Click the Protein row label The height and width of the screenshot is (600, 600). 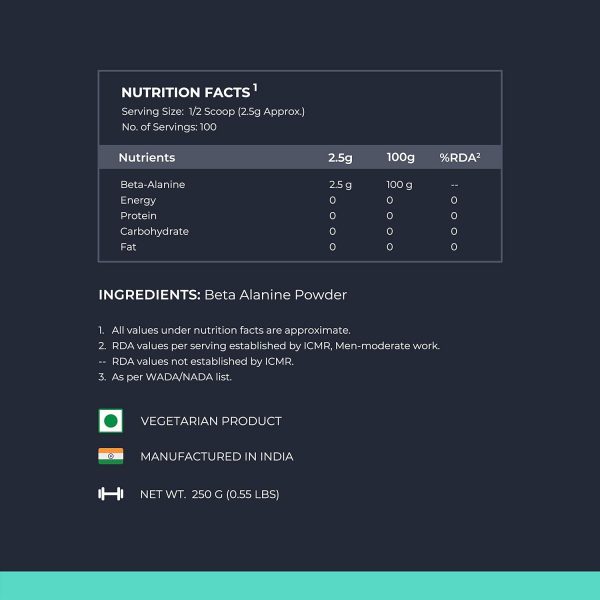pos(138,216)
